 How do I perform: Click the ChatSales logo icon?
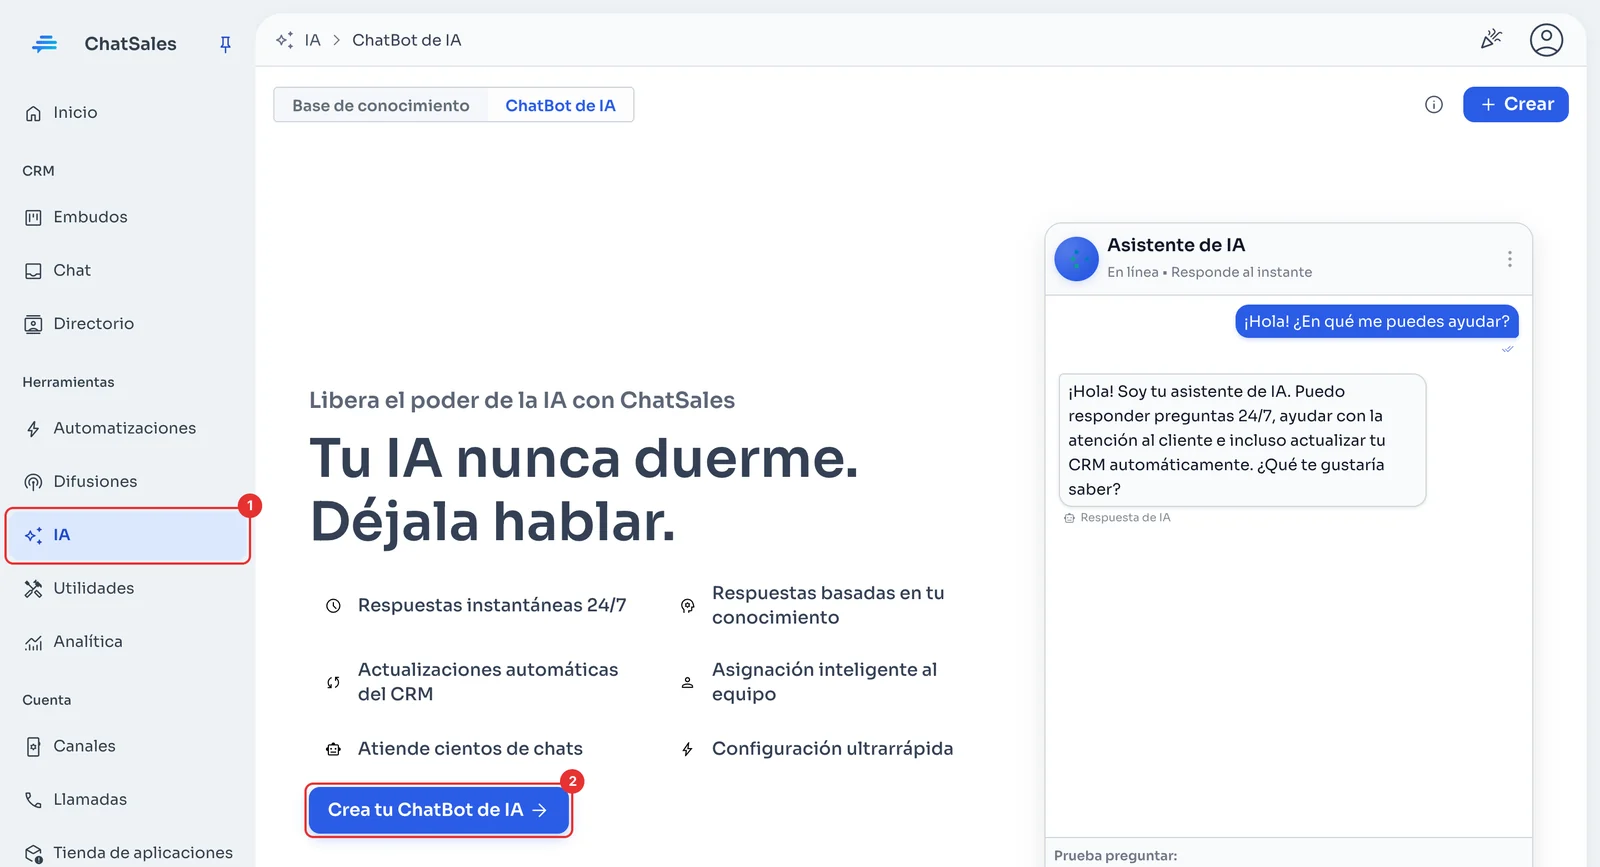coord(44,44)
